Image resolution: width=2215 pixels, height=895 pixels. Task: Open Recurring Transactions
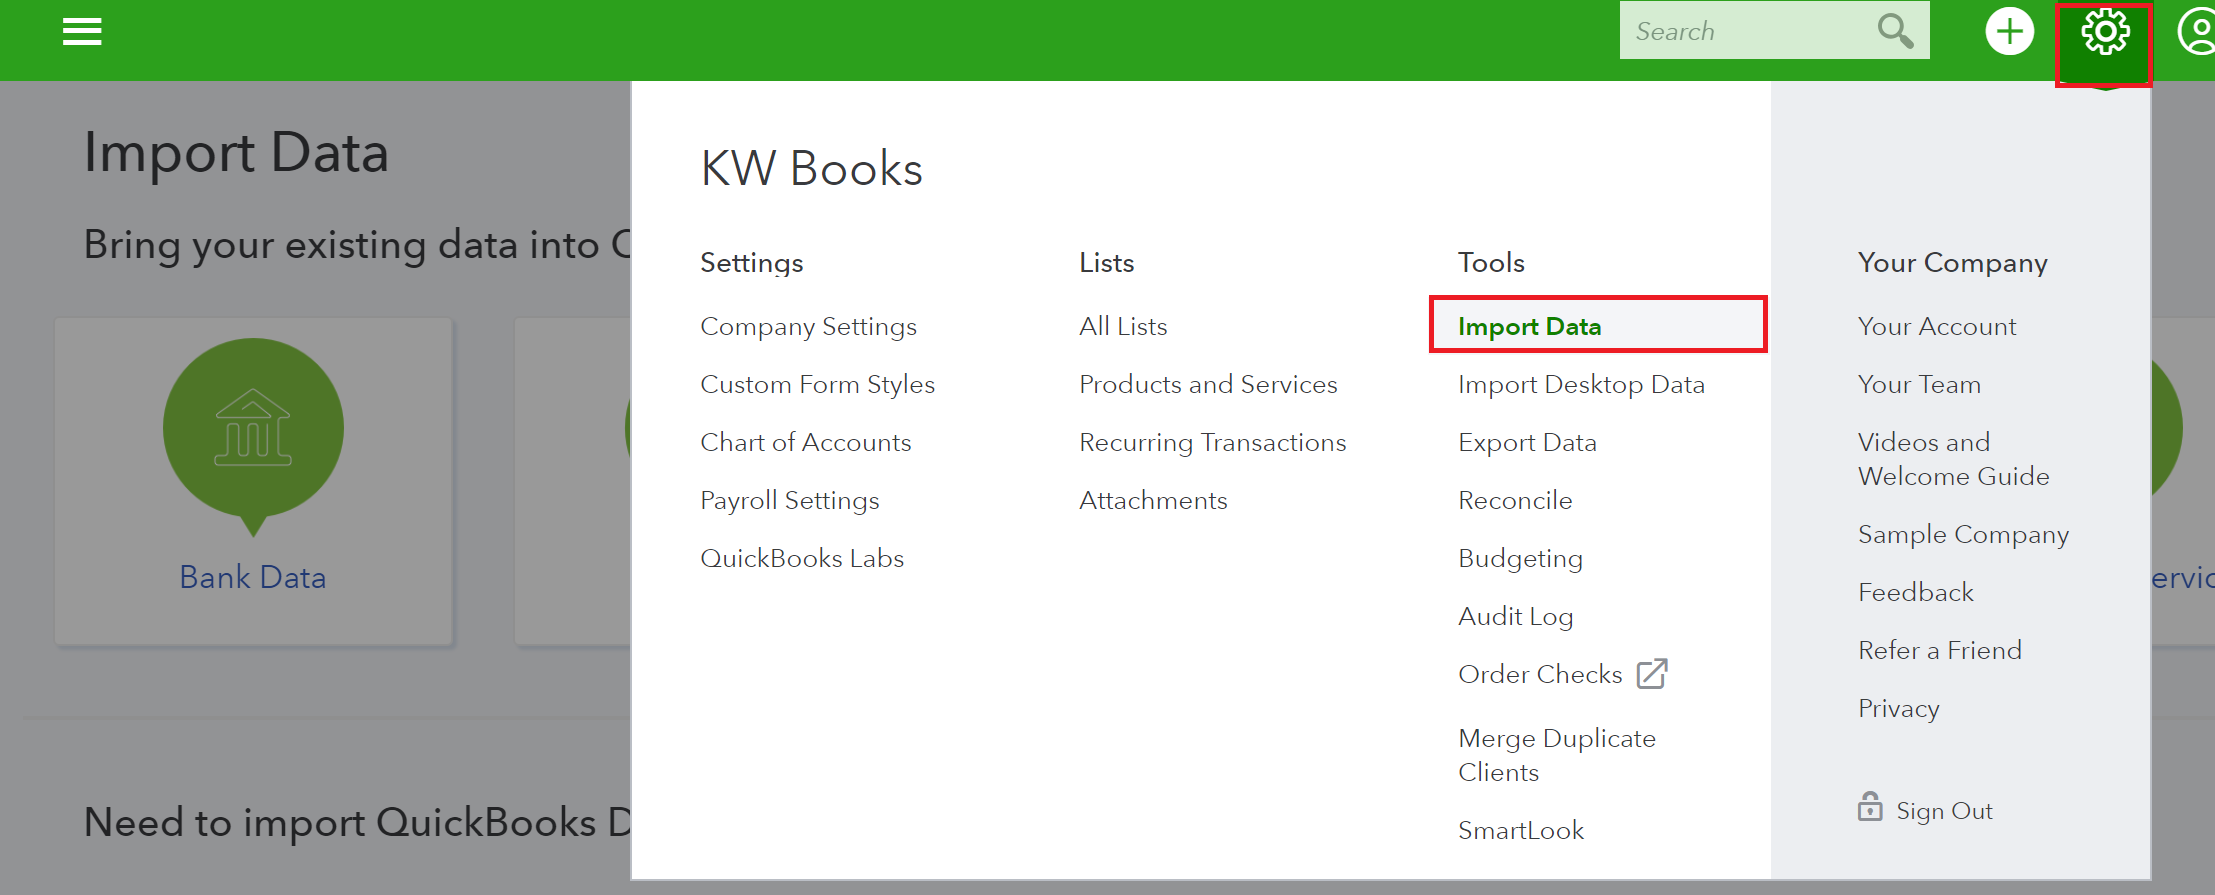[1212, 442]
